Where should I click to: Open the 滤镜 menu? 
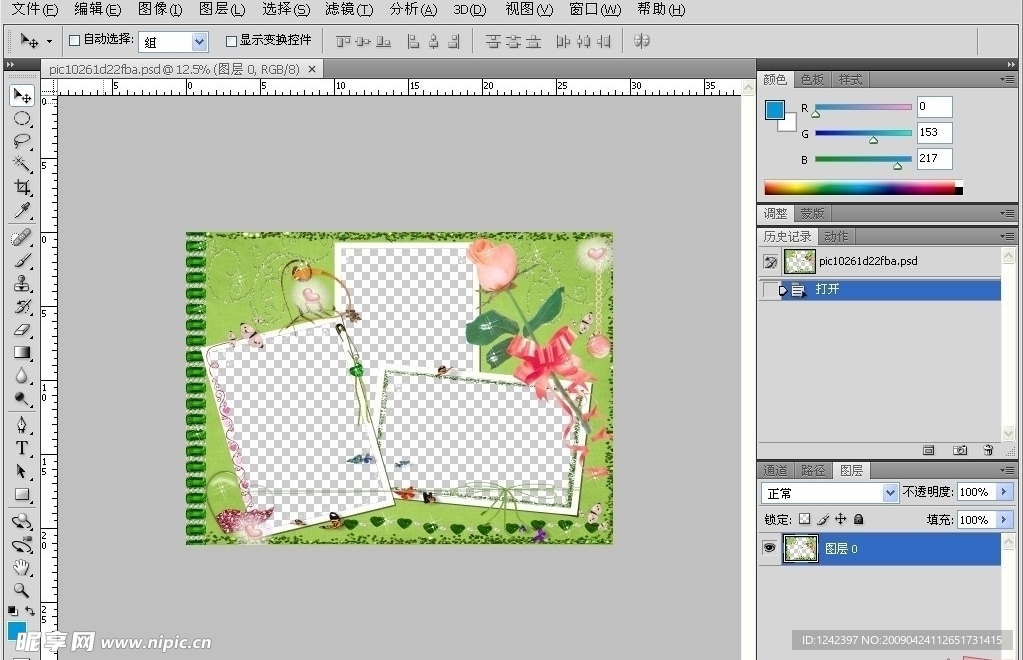[x=348, y=10]
